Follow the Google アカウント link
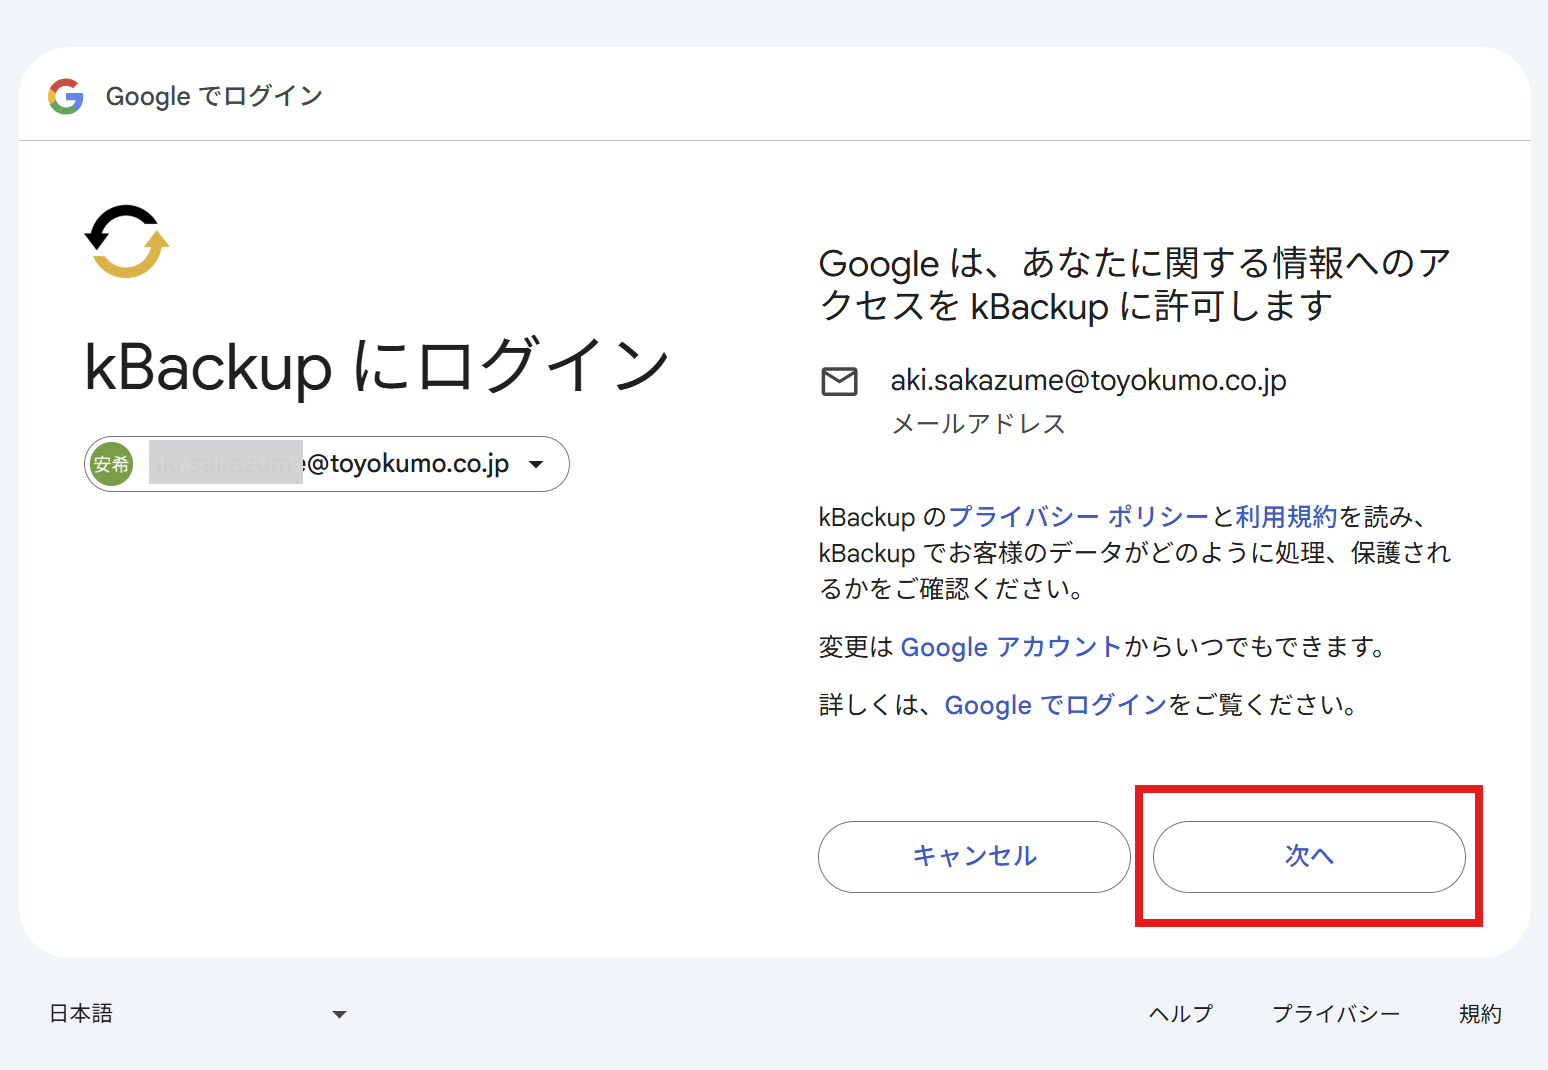1548x1070 pixels. pyautogui.click(x=1010, y=647)
